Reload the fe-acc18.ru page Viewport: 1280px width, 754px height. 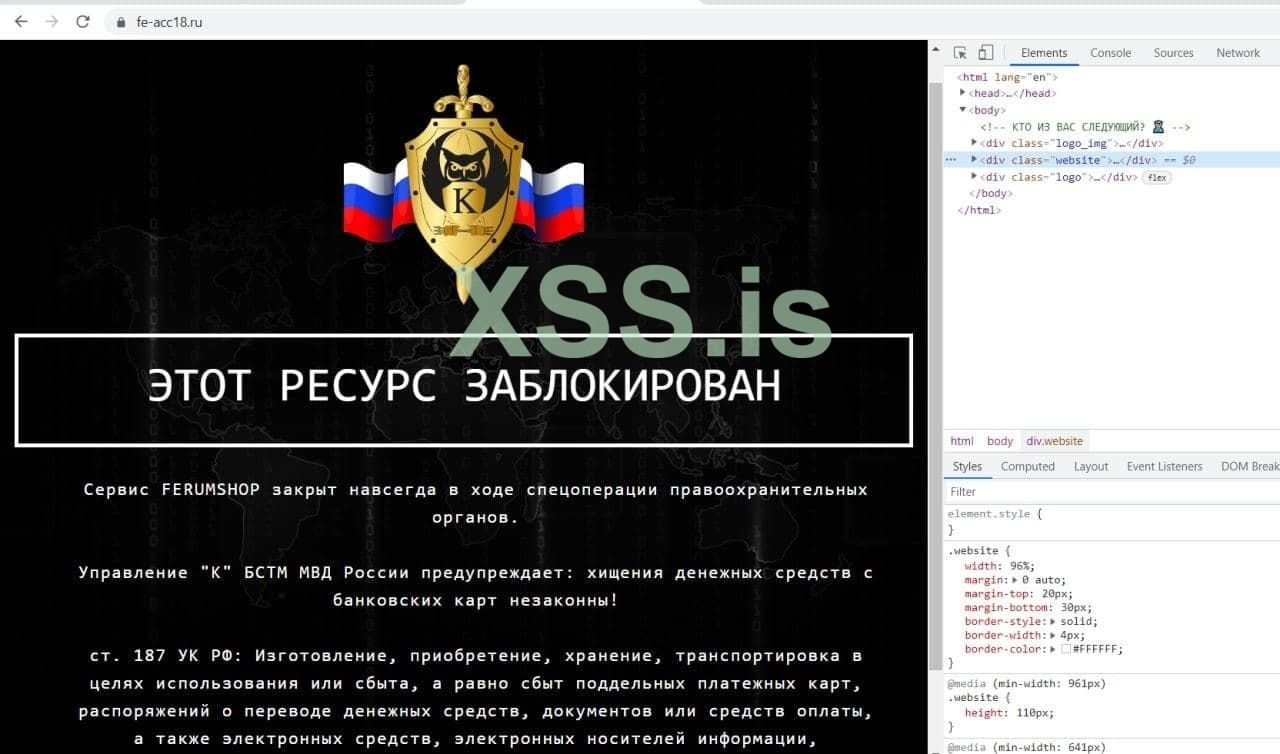click(x=83, y=21)
